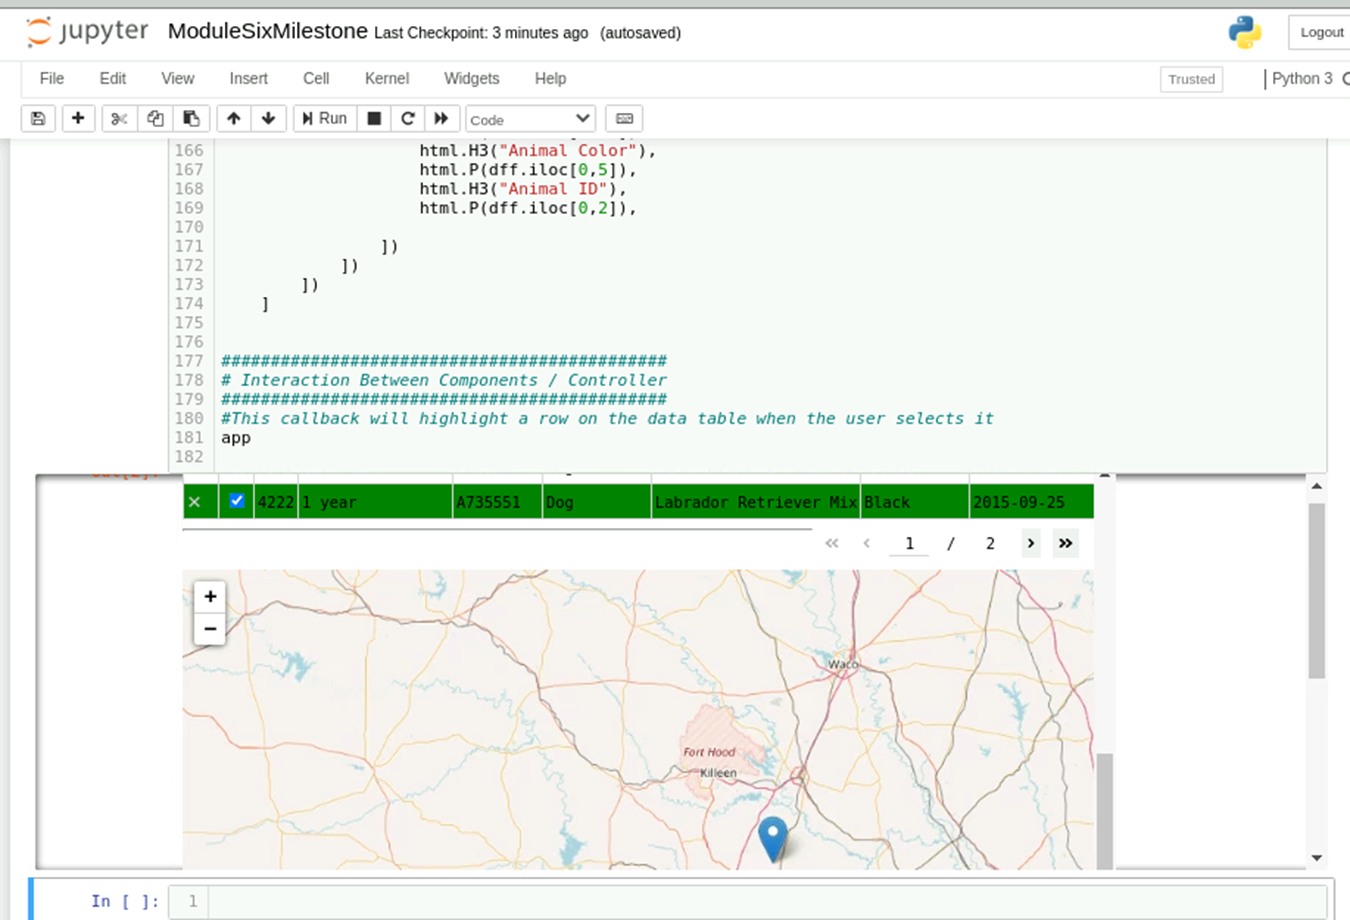Go to last table page

(x=1065, y=543)
